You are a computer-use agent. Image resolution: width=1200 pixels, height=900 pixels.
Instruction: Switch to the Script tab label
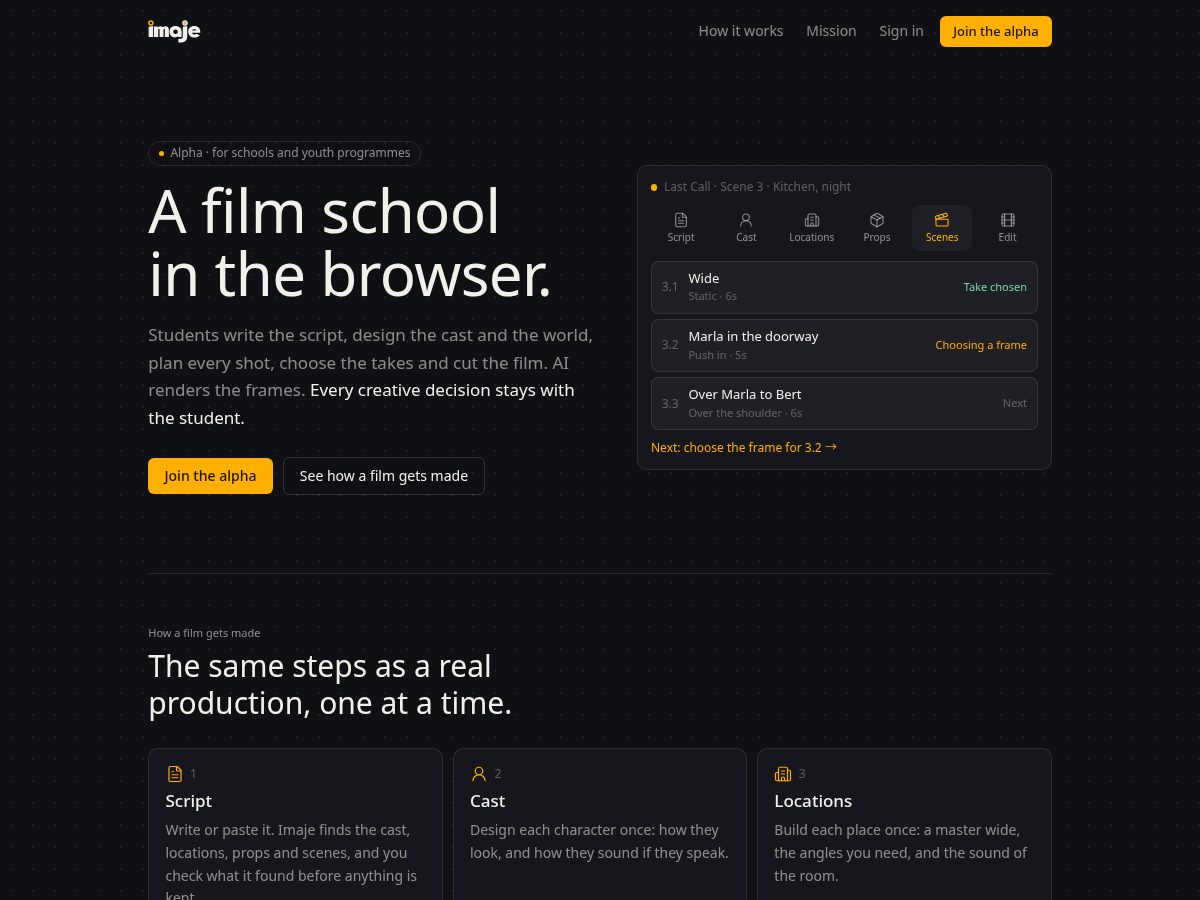pyautogui.click(x=681, y=237)
